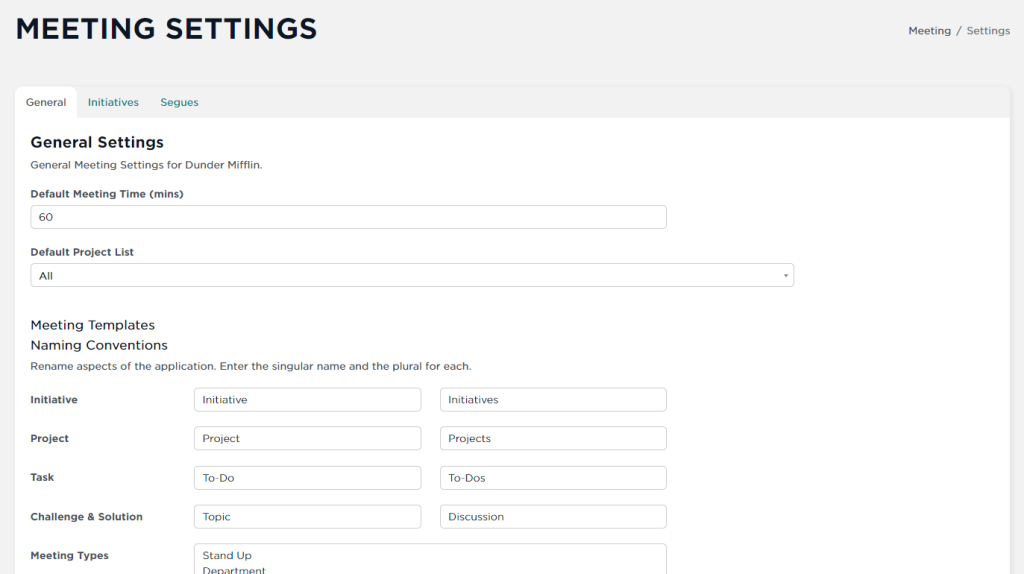Select the Default Project List All combo box
The height and width of the screenshot is (574, 1024).
click(412, 276)
